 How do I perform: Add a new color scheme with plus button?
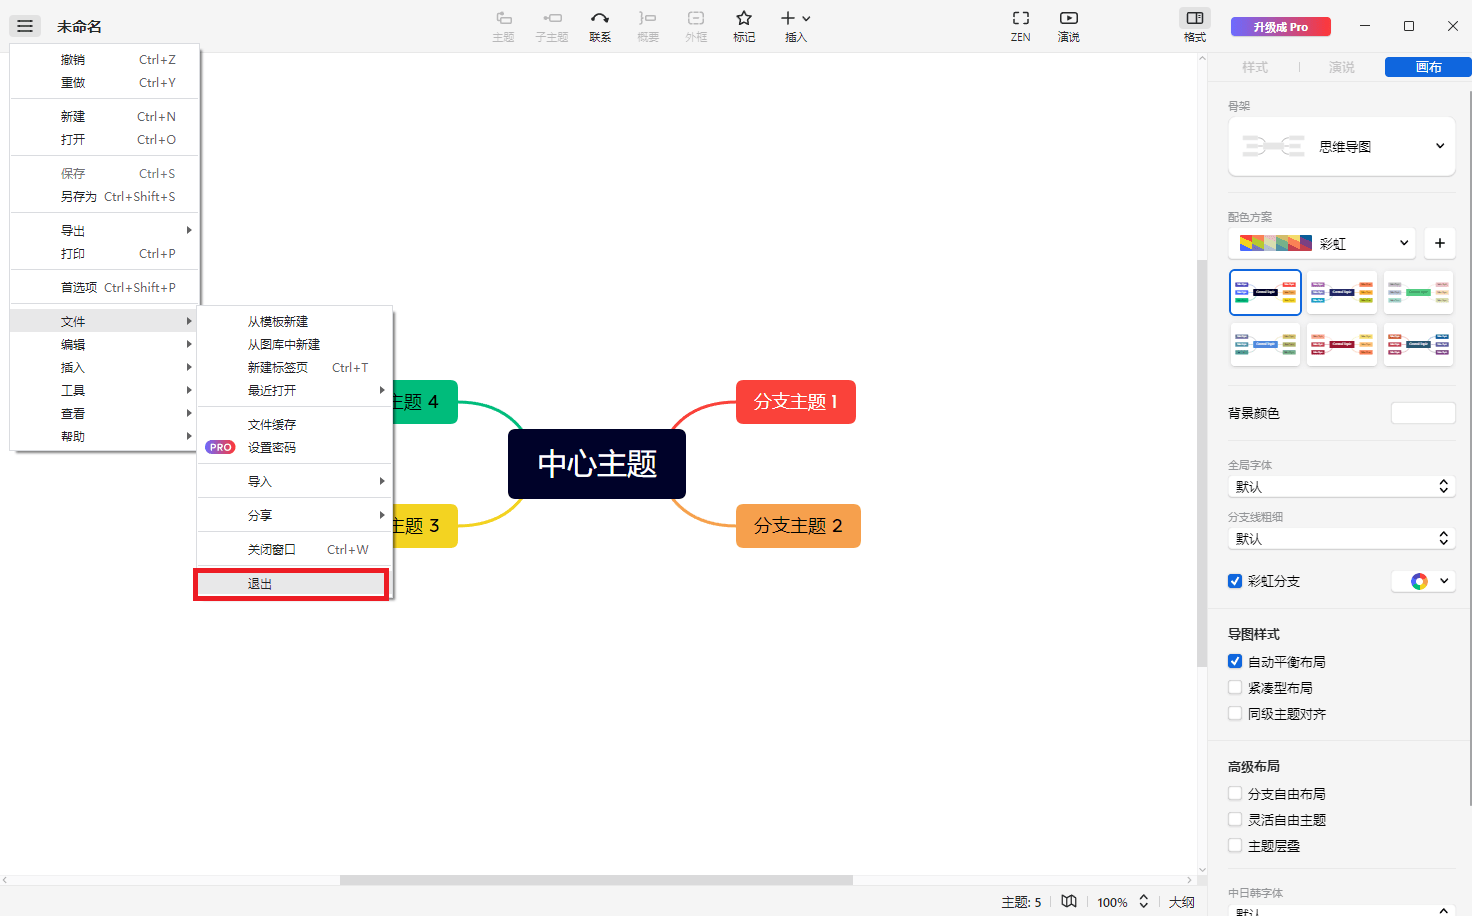tap(1440, 243)
